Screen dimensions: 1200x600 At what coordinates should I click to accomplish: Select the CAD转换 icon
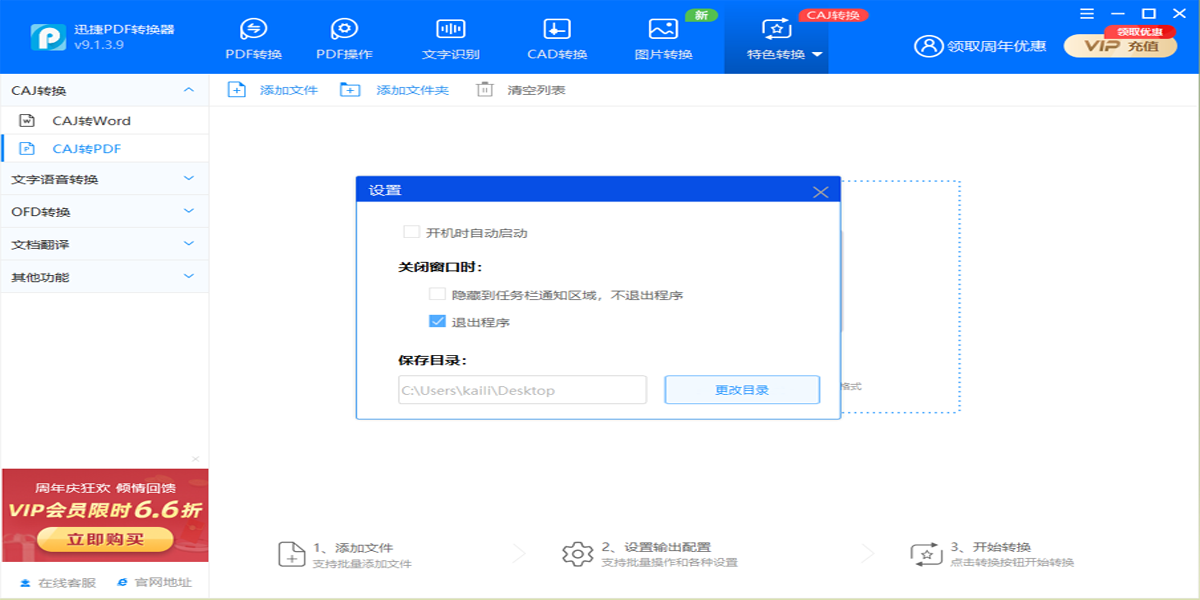pos(555,30)
